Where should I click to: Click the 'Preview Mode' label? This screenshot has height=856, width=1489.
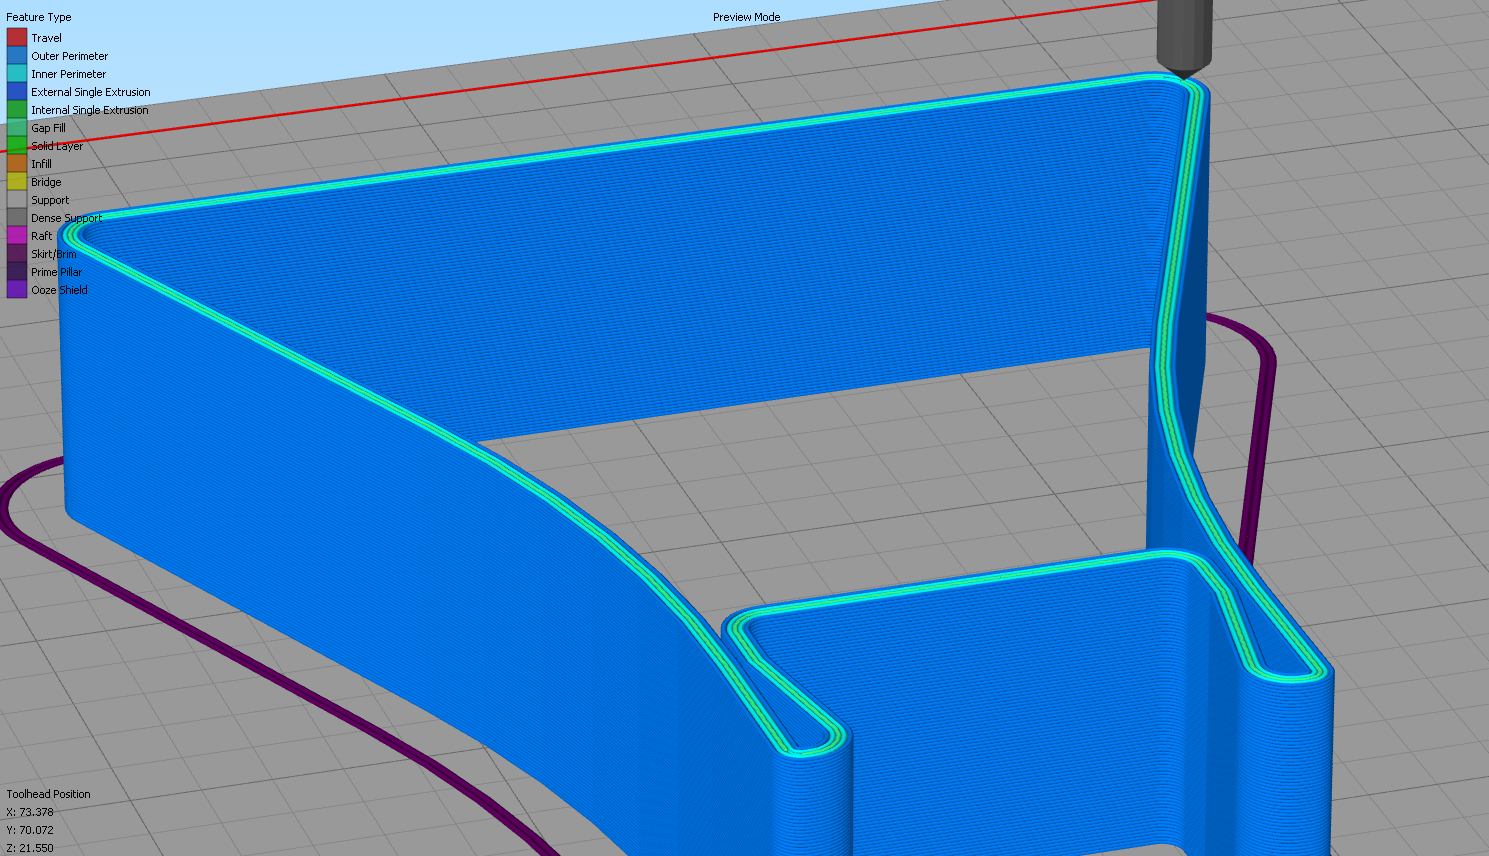(x=746, y=17)
